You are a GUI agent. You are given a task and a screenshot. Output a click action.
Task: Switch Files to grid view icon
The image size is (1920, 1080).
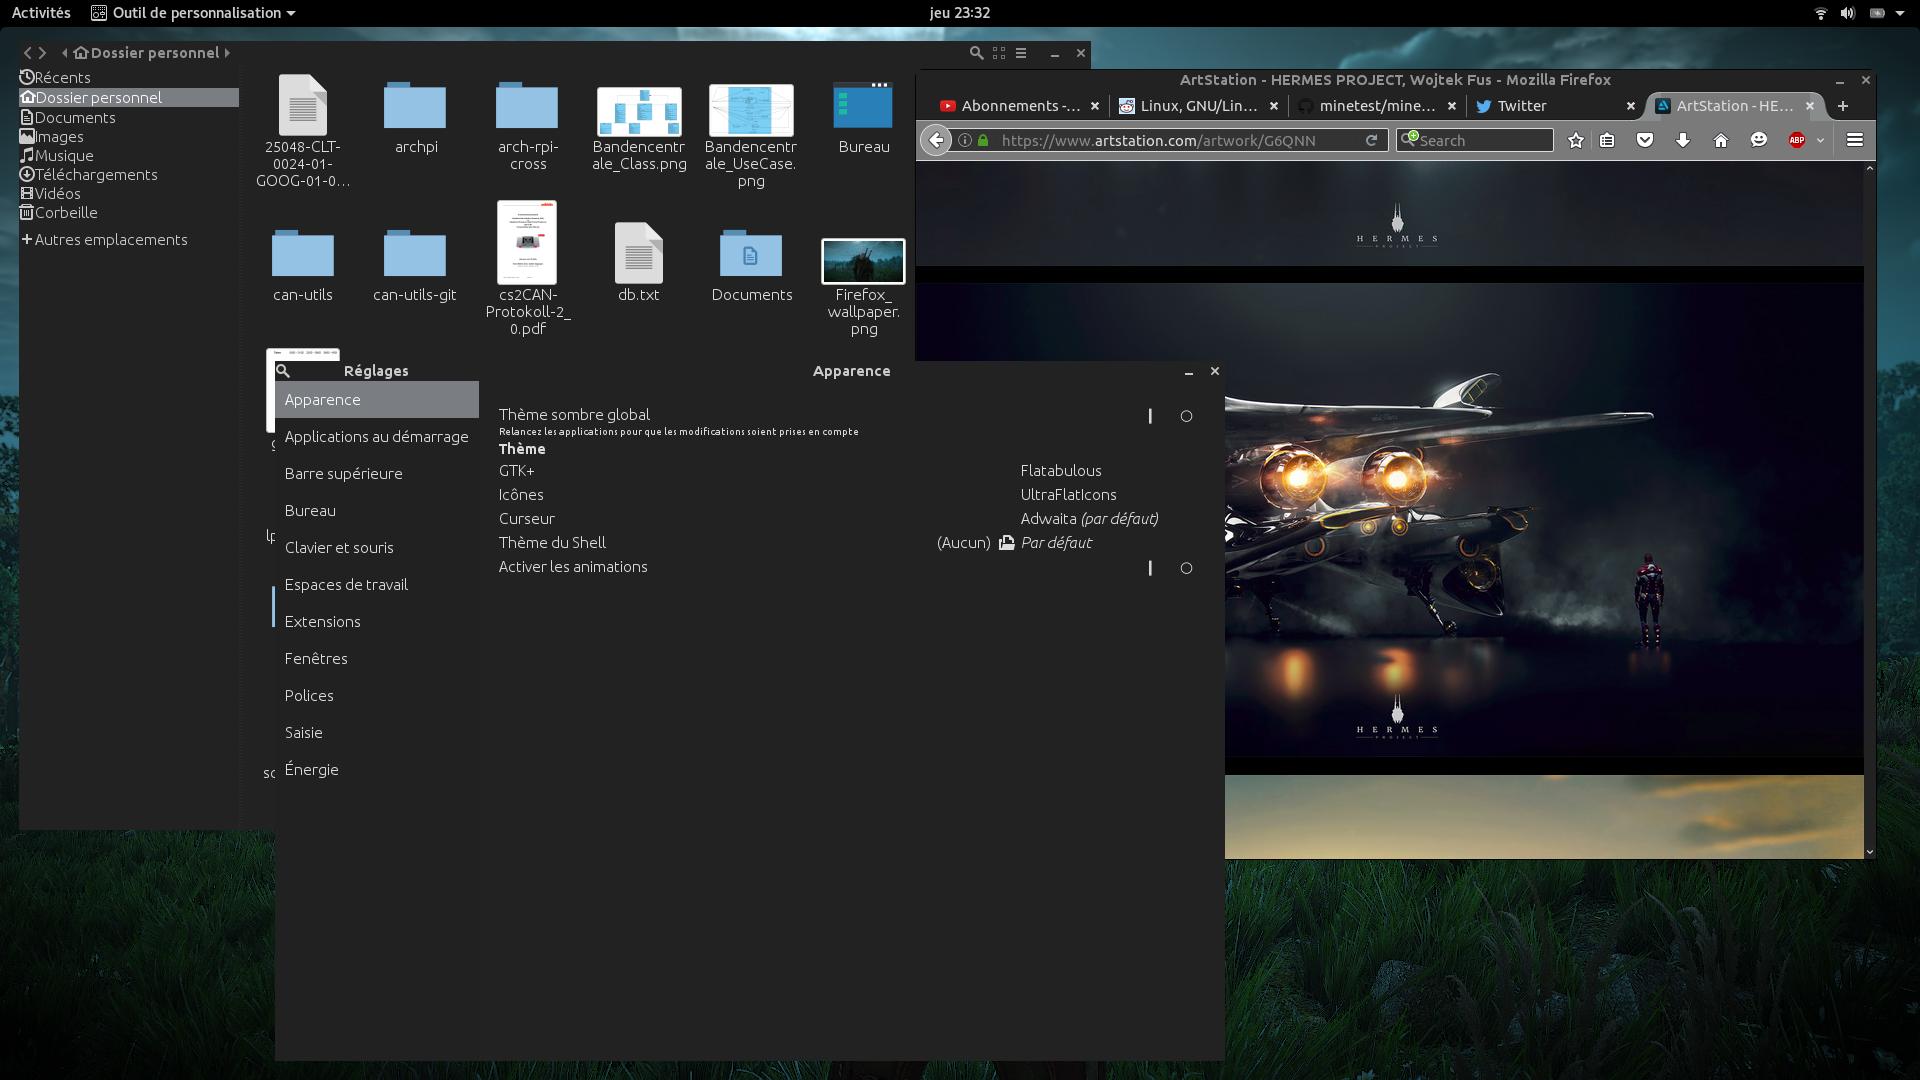999,53
